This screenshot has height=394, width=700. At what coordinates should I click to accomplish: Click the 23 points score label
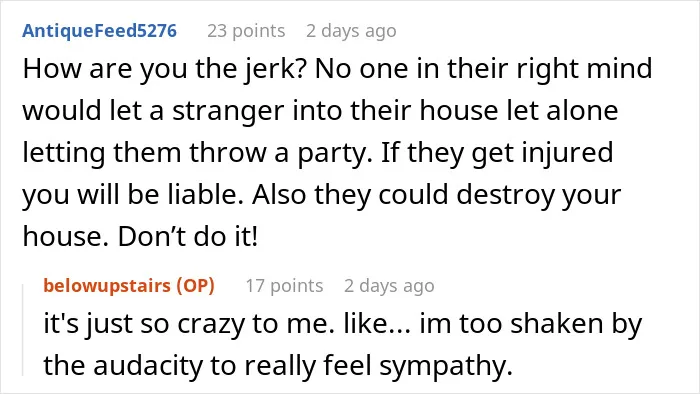(x=246, y=31)
